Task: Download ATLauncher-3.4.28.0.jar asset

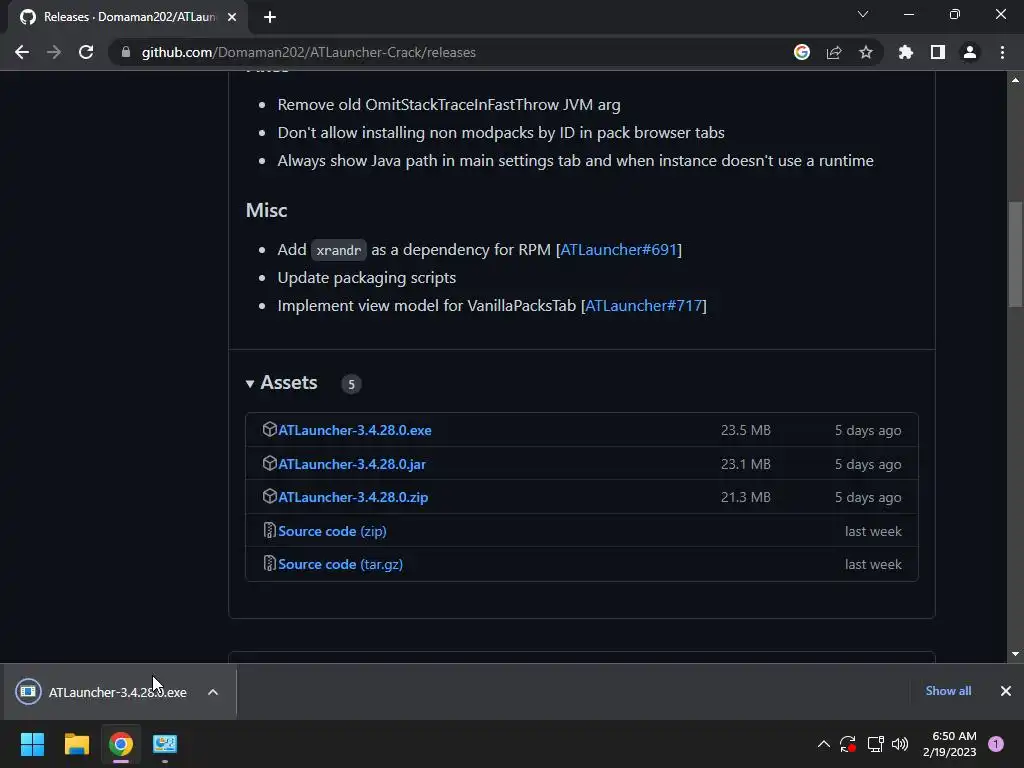Action: [352, 464]
